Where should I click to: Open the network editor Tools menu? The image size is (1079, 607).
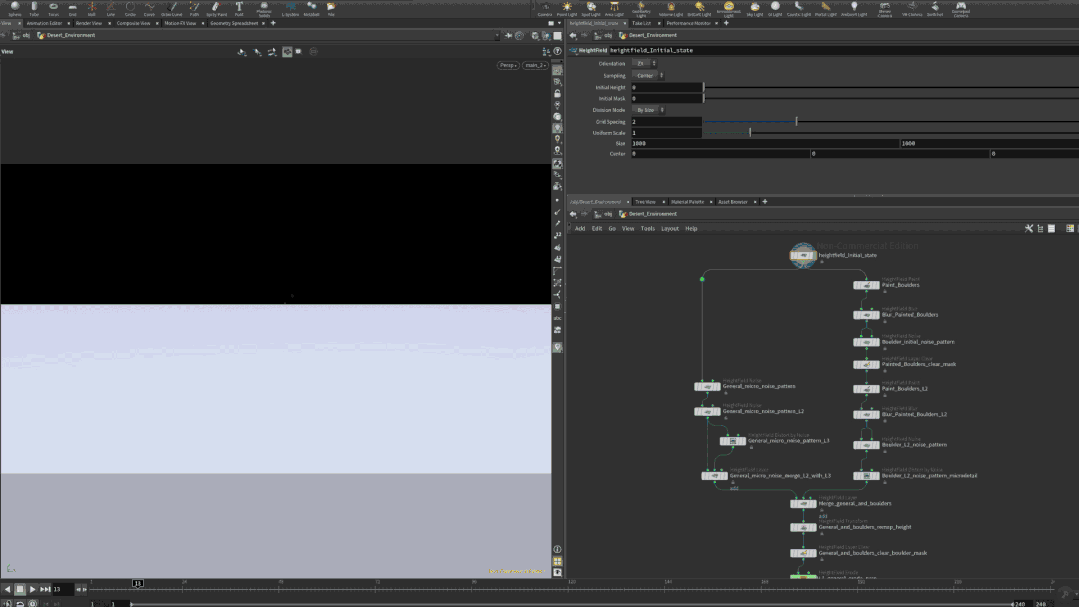(x=648, y=228)
